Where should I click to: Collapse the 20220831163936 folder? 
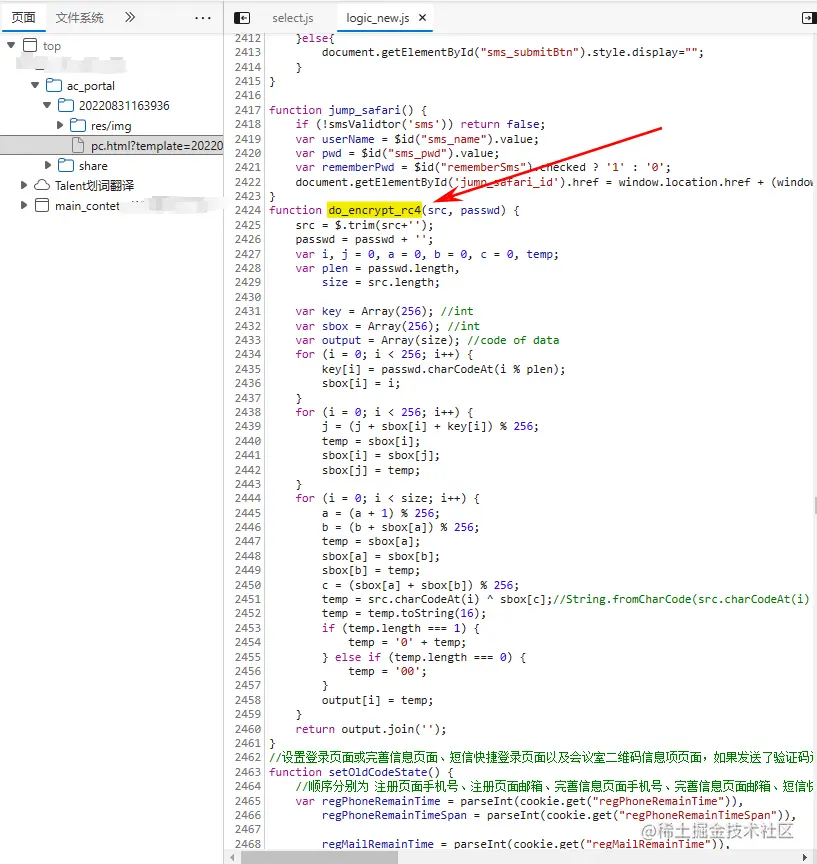coord(47,105)
